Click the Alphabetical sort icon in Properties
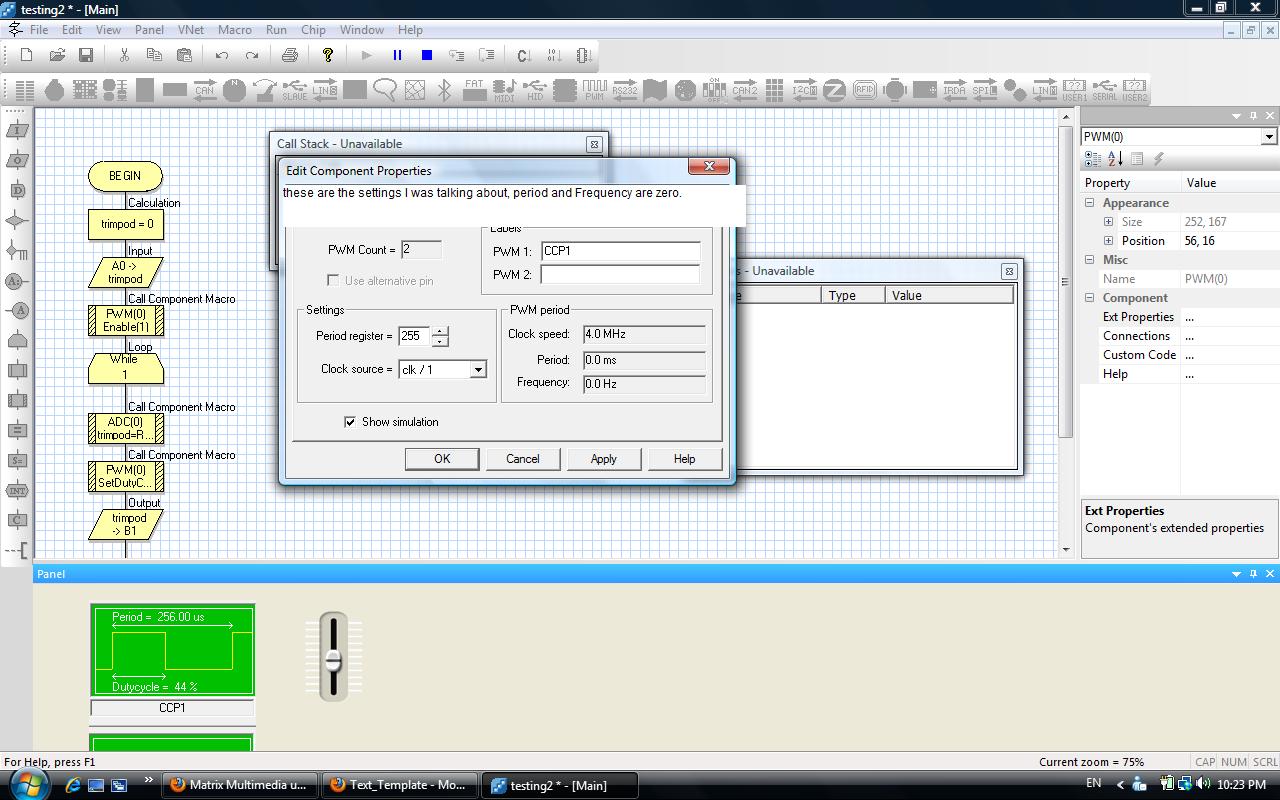1280x800 pixels. tap(1115, 159)
